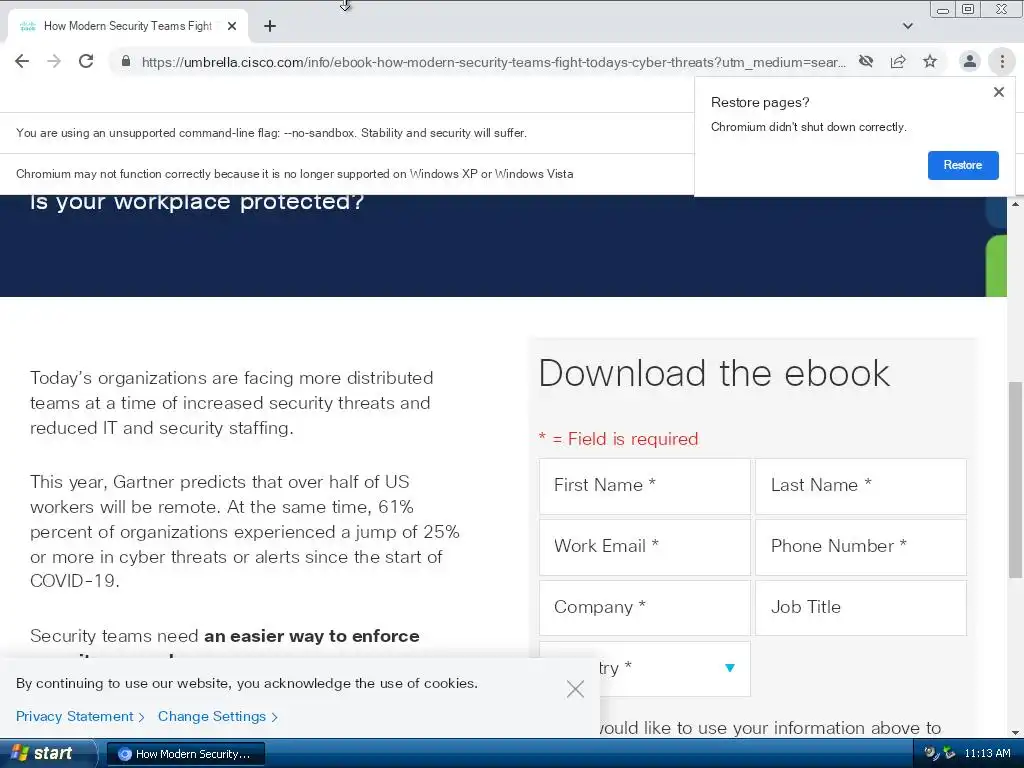This screenshot has width=1024, height=768.
Task: Expand the Country dropdown arrow
Action: (730, 667)
